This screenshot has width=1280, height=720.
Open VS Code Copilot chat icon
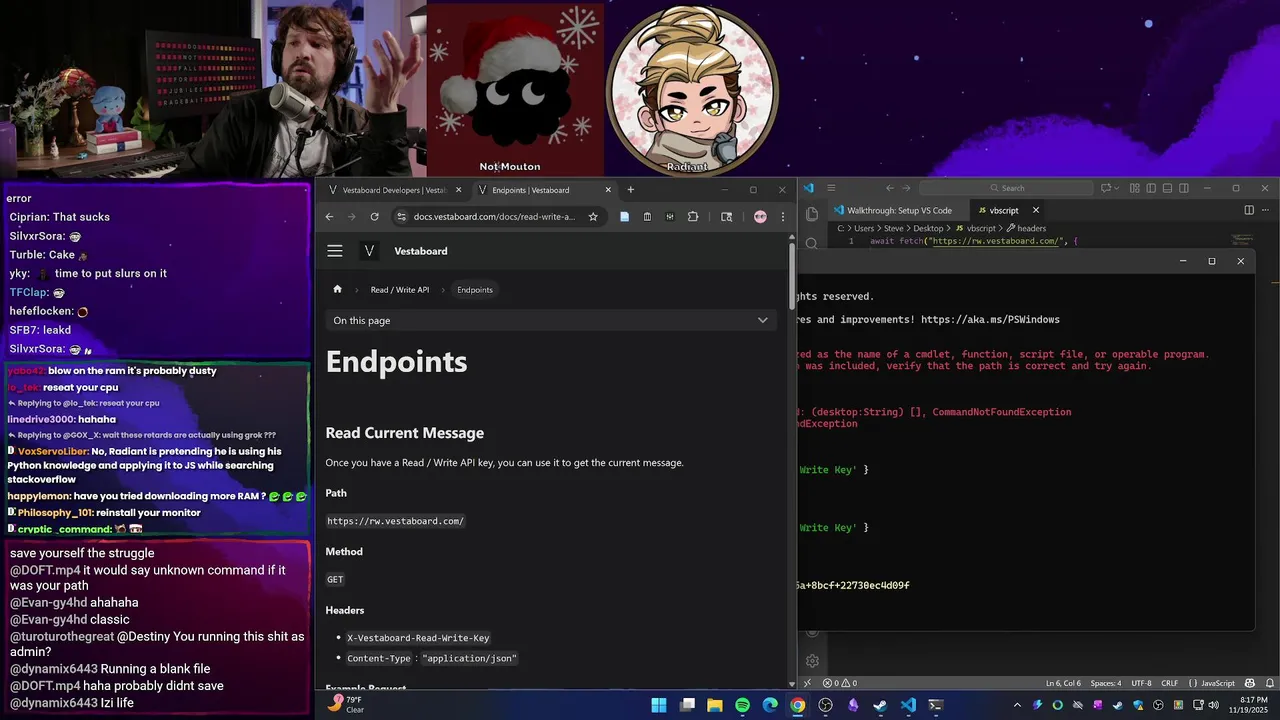(x=1107, y=188)
